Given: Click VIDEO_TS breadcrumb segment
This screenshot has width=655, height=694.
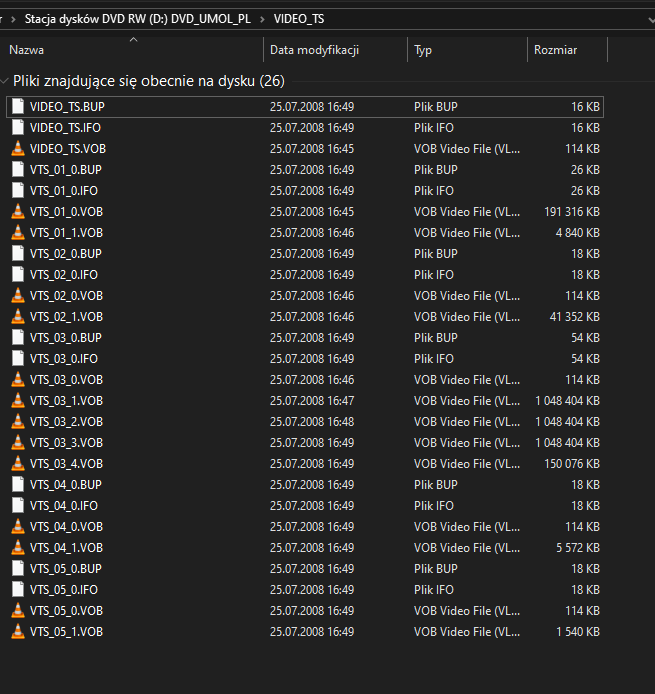Looking at the screenshot, I should 299,19.
